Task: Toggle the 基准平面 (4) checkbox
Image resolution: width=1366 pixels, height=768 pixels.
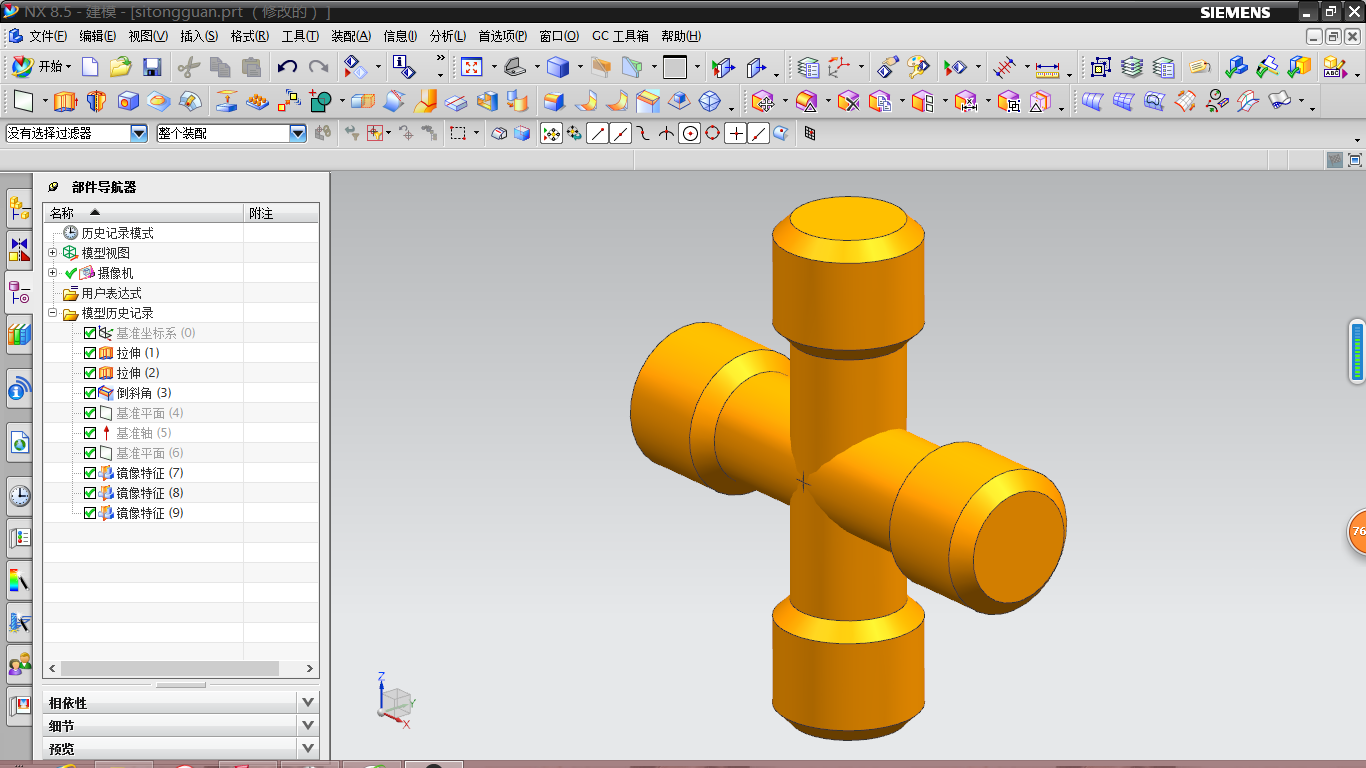Action: (90, 413)
